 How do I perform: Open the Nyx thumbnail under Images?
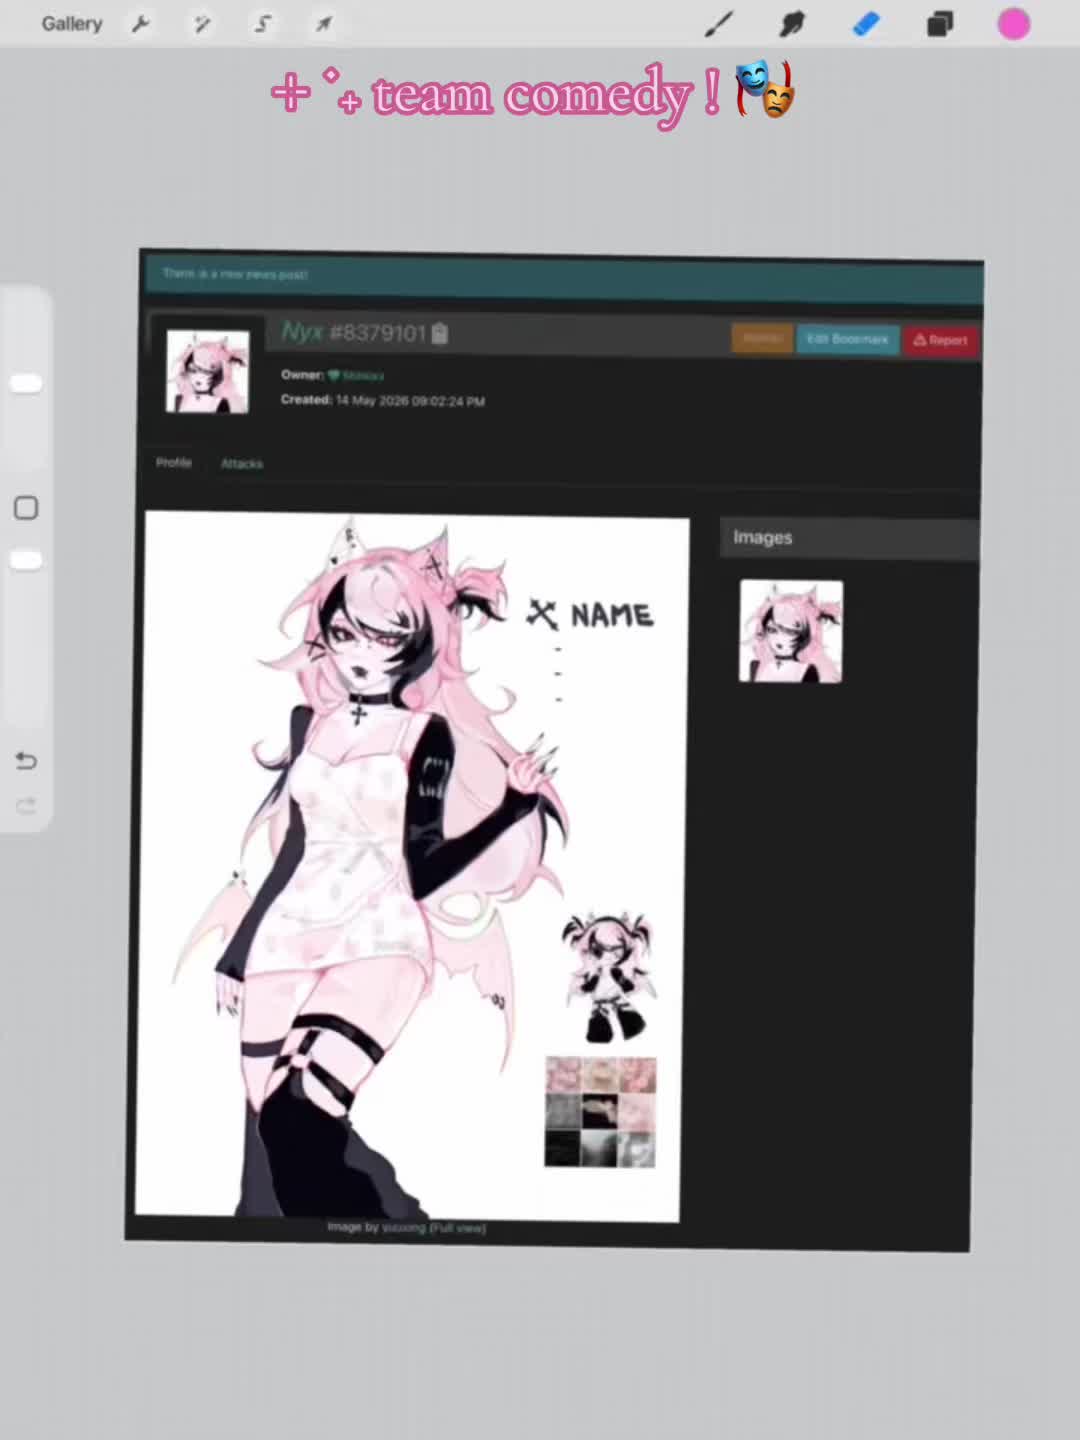click(x=791, y=631)
